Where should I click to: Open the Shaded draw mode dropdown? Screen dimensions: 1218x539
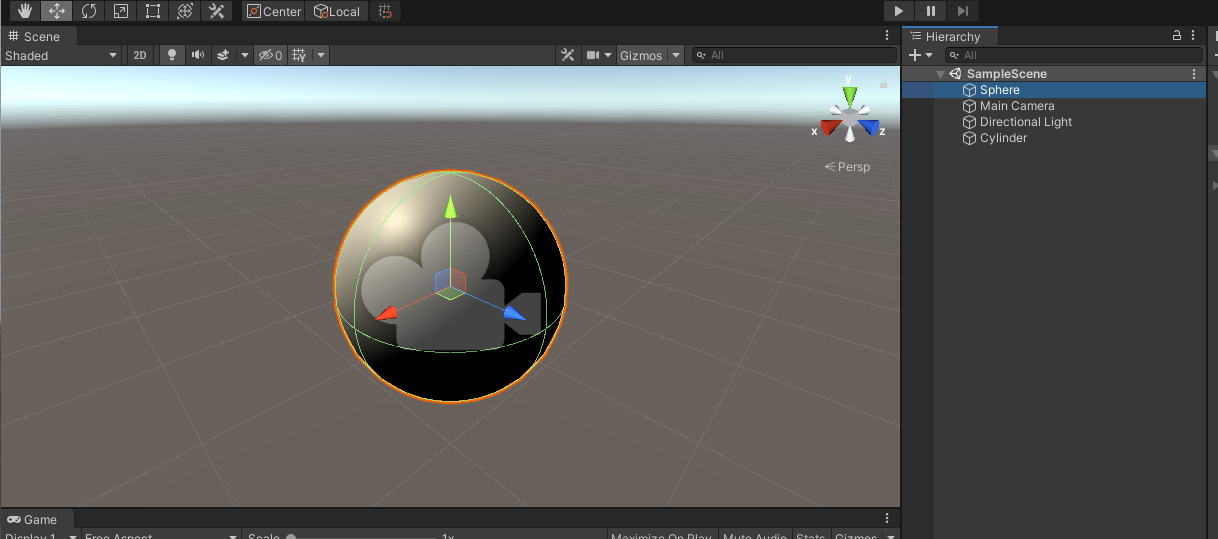pyautogui.click(x=61, y=55)
